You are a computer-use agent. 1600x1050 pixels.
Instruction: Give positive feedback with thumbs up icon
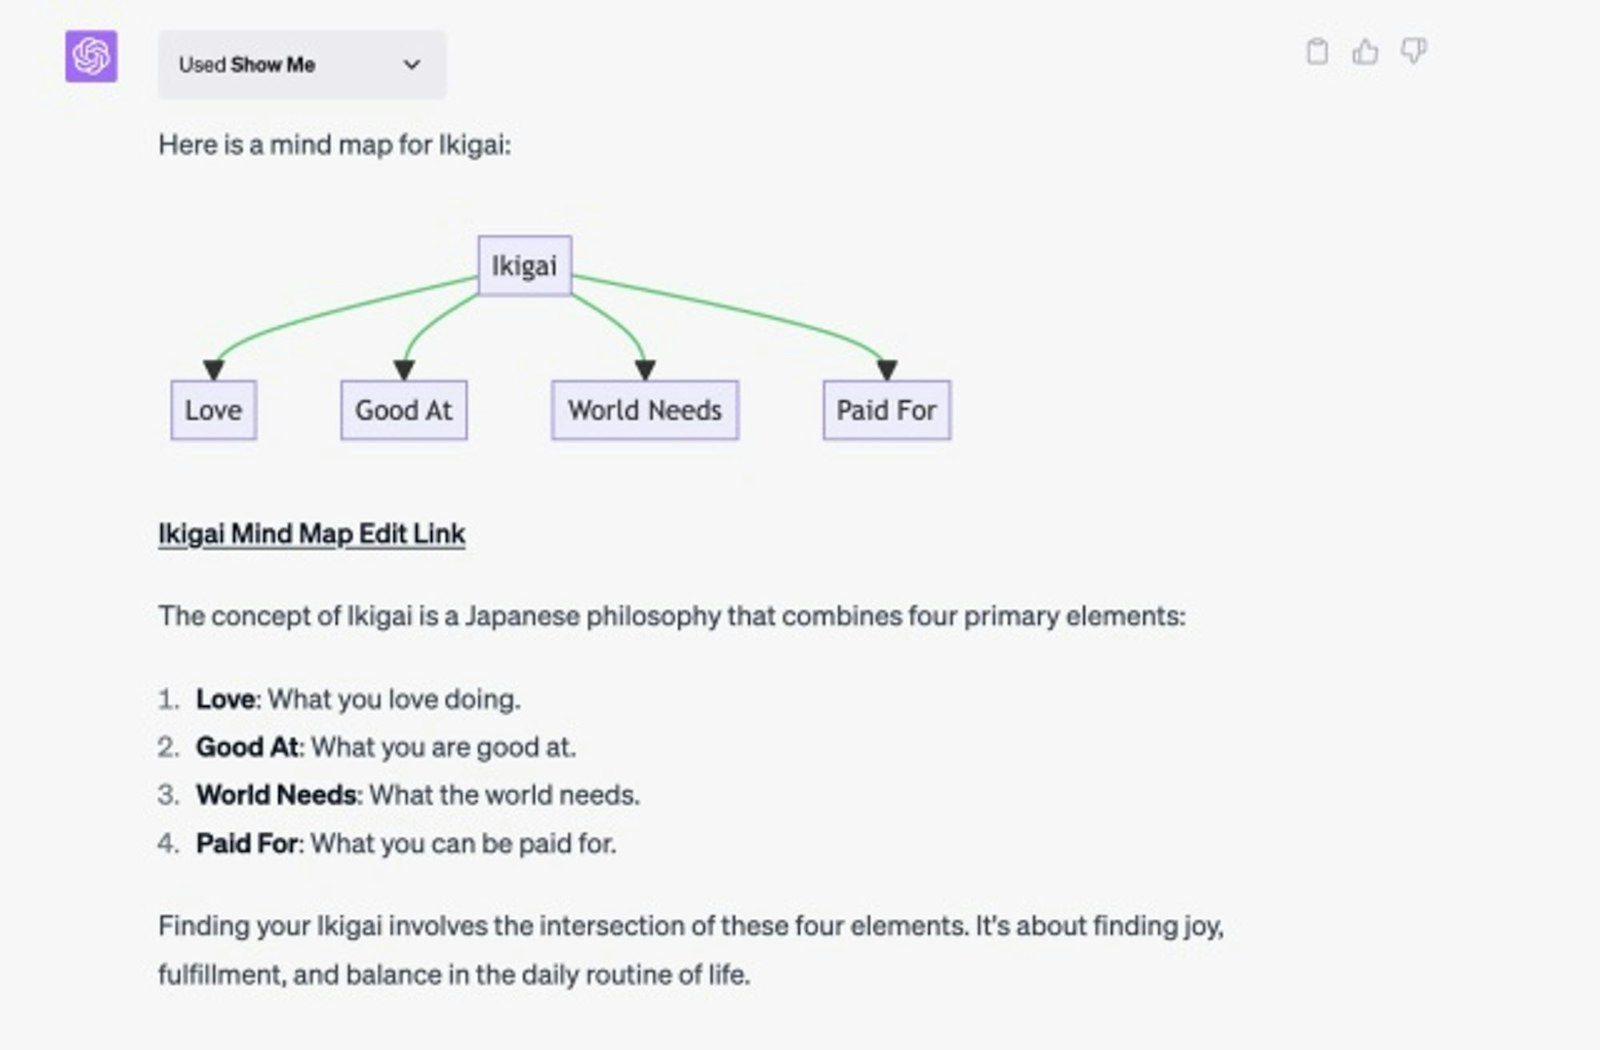[1366, 52]
